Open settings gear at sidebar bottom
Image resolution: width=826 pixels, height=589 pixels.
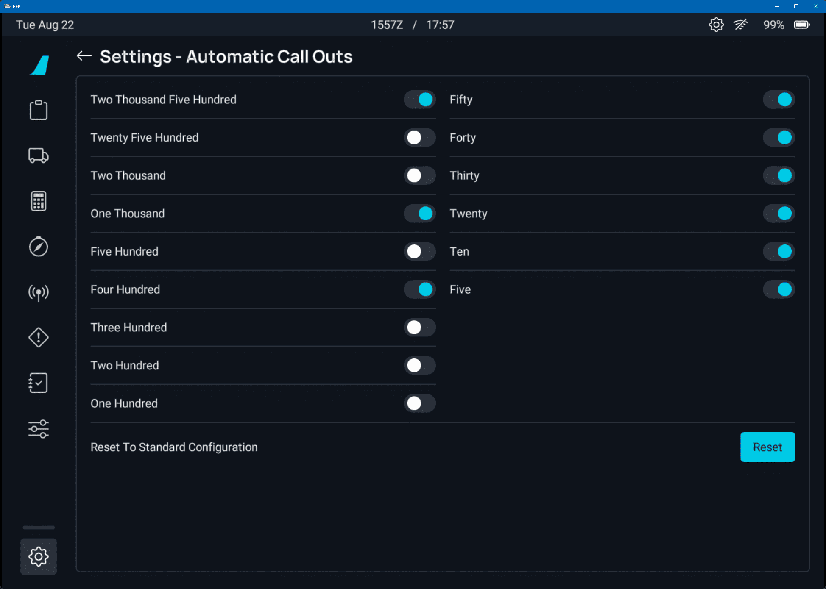[x=38, y=557]
